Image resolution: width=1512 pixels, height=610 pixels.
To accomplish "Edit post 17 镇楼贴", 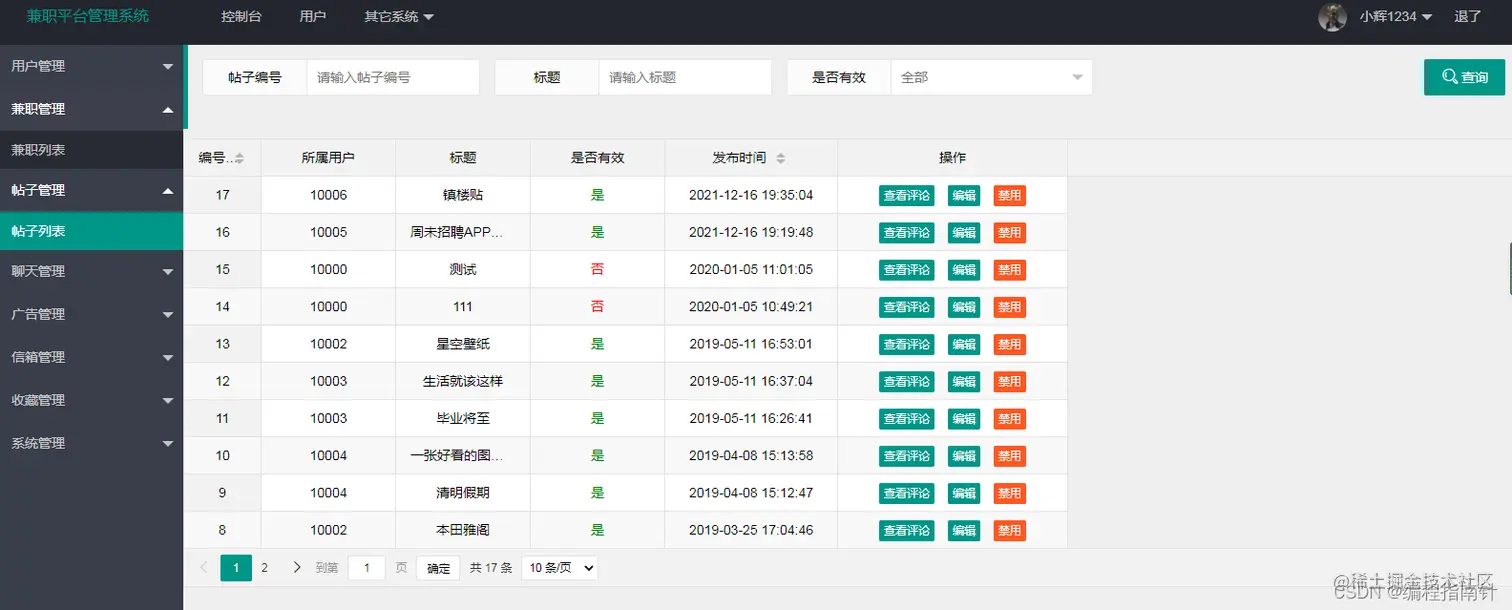I will (964, 196).
